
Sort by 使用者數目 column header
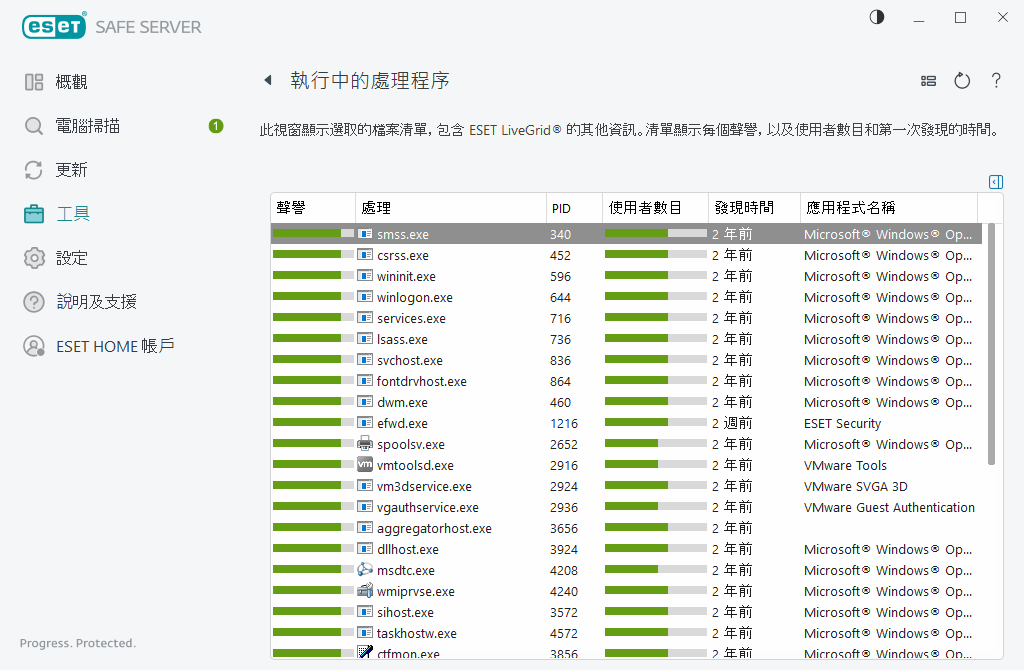click(655, 208)
